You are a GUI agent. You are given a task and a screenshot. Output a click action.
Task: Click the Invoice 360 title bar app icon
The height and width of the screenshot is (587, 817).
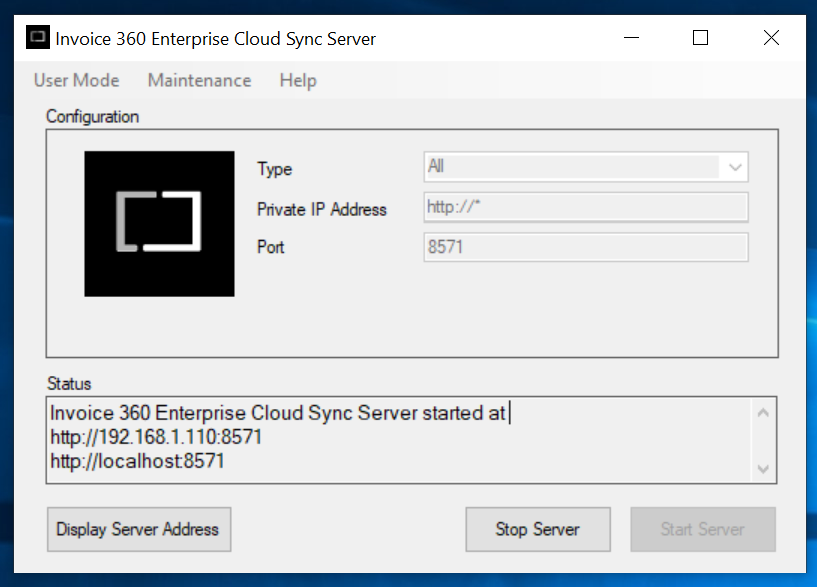(x=38, y=38)
